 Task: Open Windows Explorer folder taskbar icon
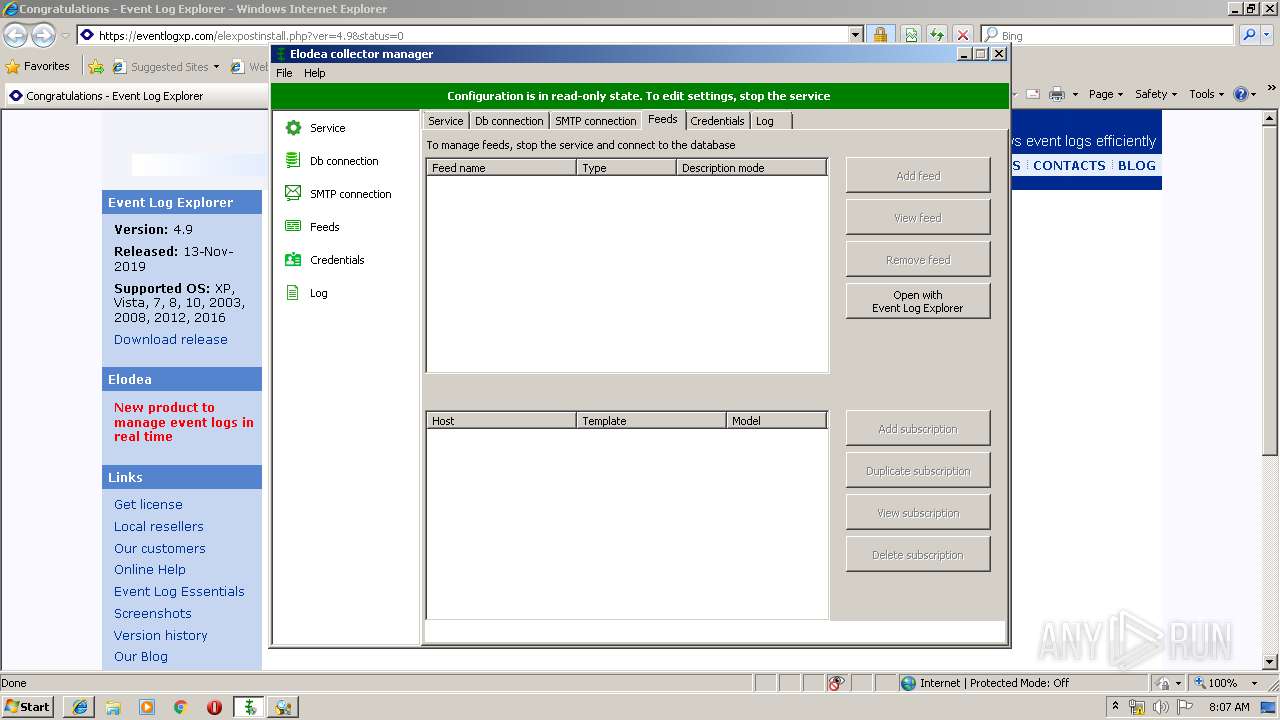click(x=113, y=707)
